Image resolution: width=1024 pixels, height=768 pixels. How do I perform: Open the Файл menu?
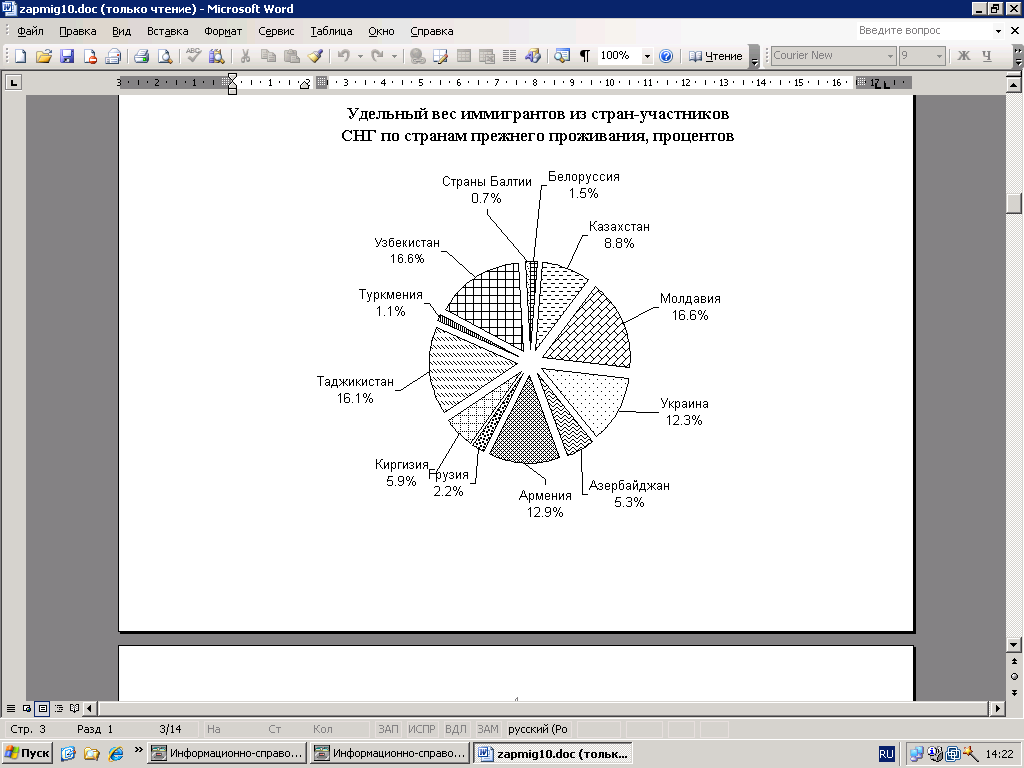[30, 31]
